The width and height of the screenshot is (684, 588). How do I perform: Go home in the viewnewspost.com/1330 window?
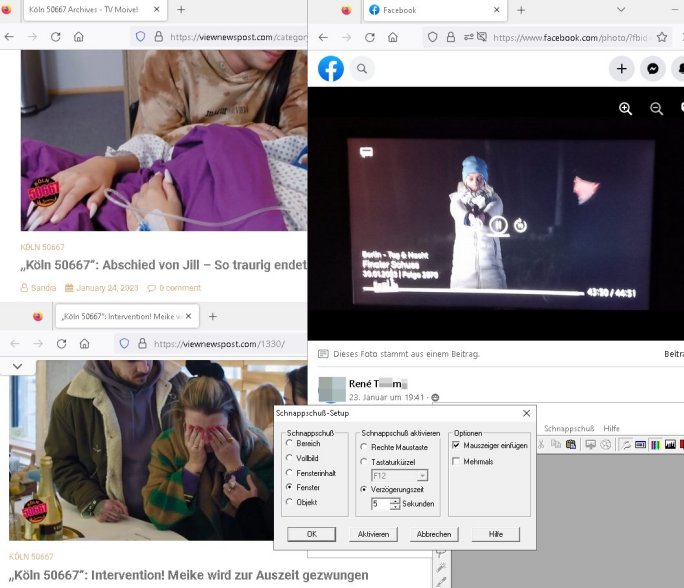click(x=85, y=344)
